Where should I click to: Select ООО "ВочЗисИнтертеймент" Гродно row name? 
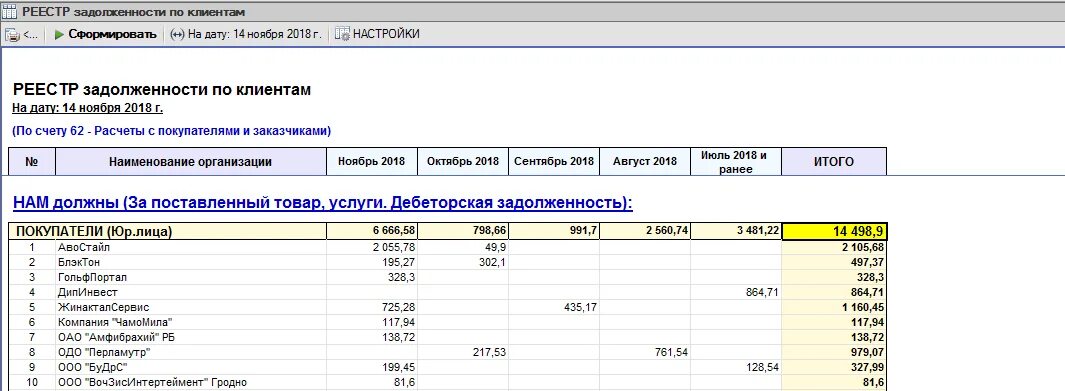tap(153, 383)
